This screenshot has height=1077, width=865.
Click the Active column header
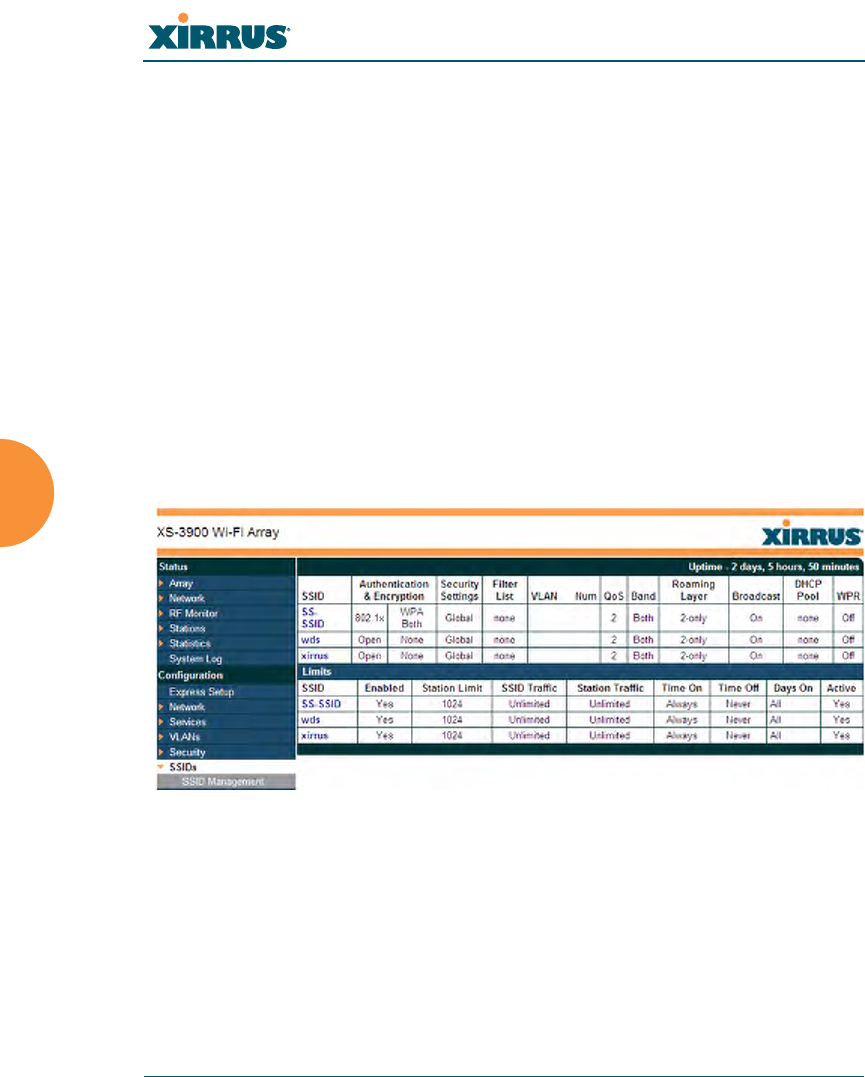841,688
